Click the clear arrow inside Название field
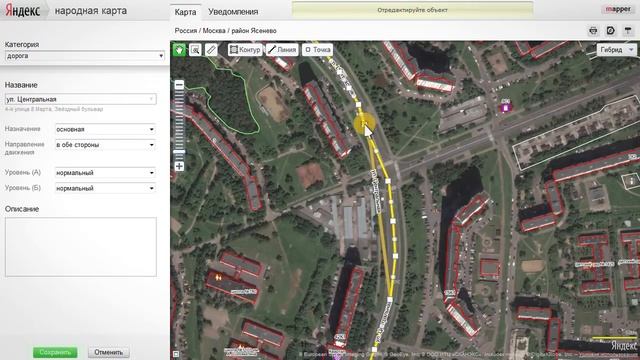Image resolution: width=640 pixels, height=360 pixels. (151, 99)
